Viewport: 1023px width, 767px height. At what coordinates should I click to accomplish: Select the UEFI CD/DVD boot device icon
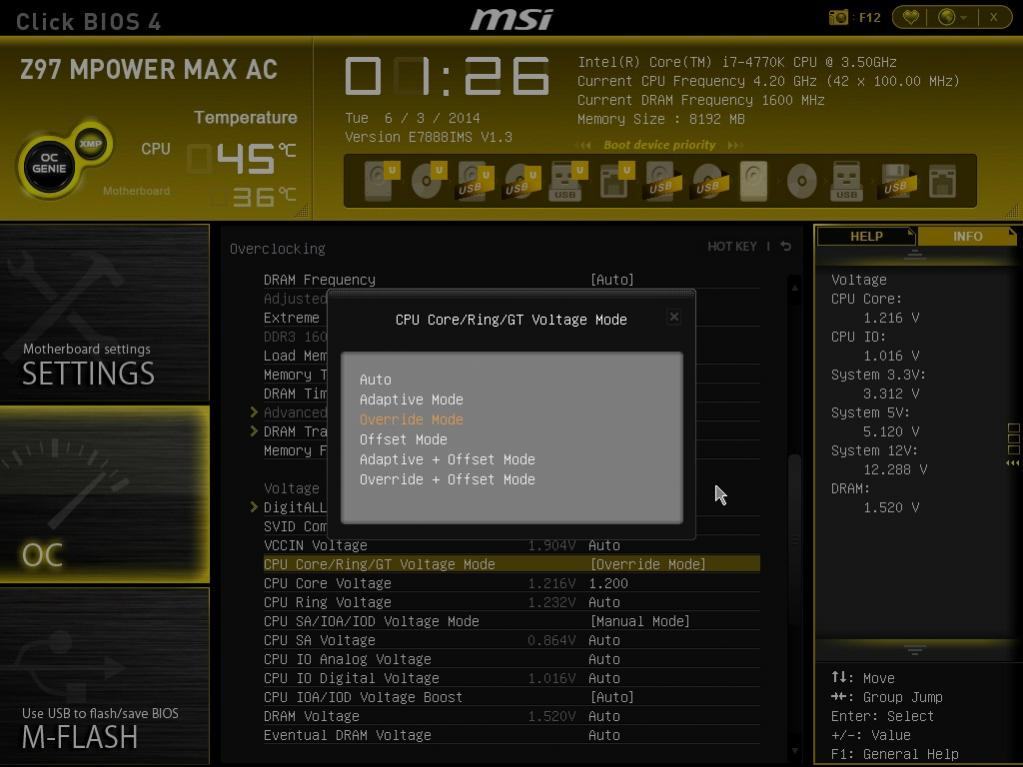click(428, 180)
